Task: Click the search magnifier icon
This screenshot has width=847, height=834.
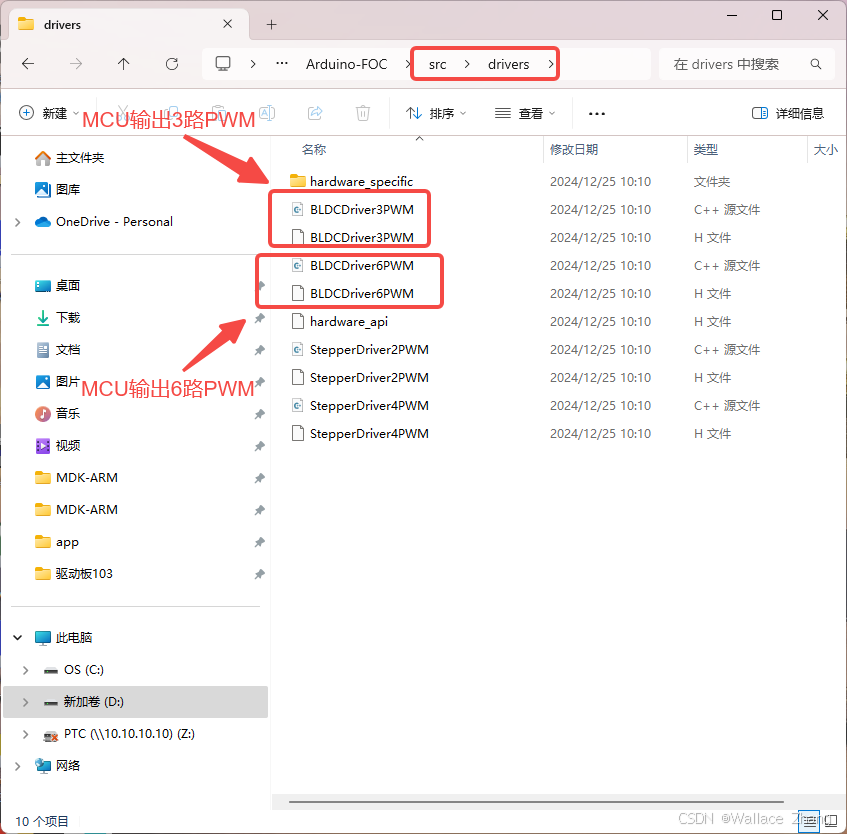Action: (817, 63)
